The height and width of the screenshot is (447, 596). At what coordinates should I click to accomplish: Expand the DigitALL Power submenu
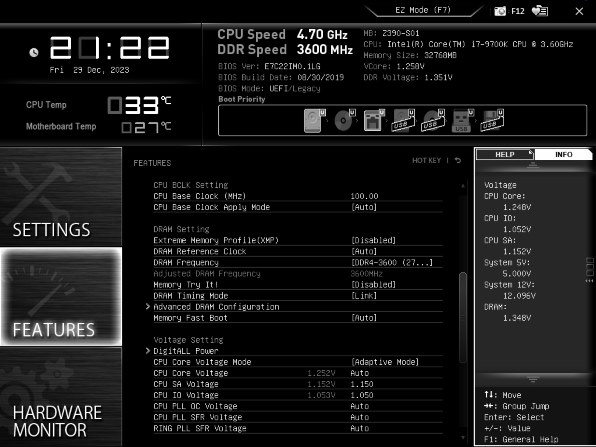coord(186,351)
